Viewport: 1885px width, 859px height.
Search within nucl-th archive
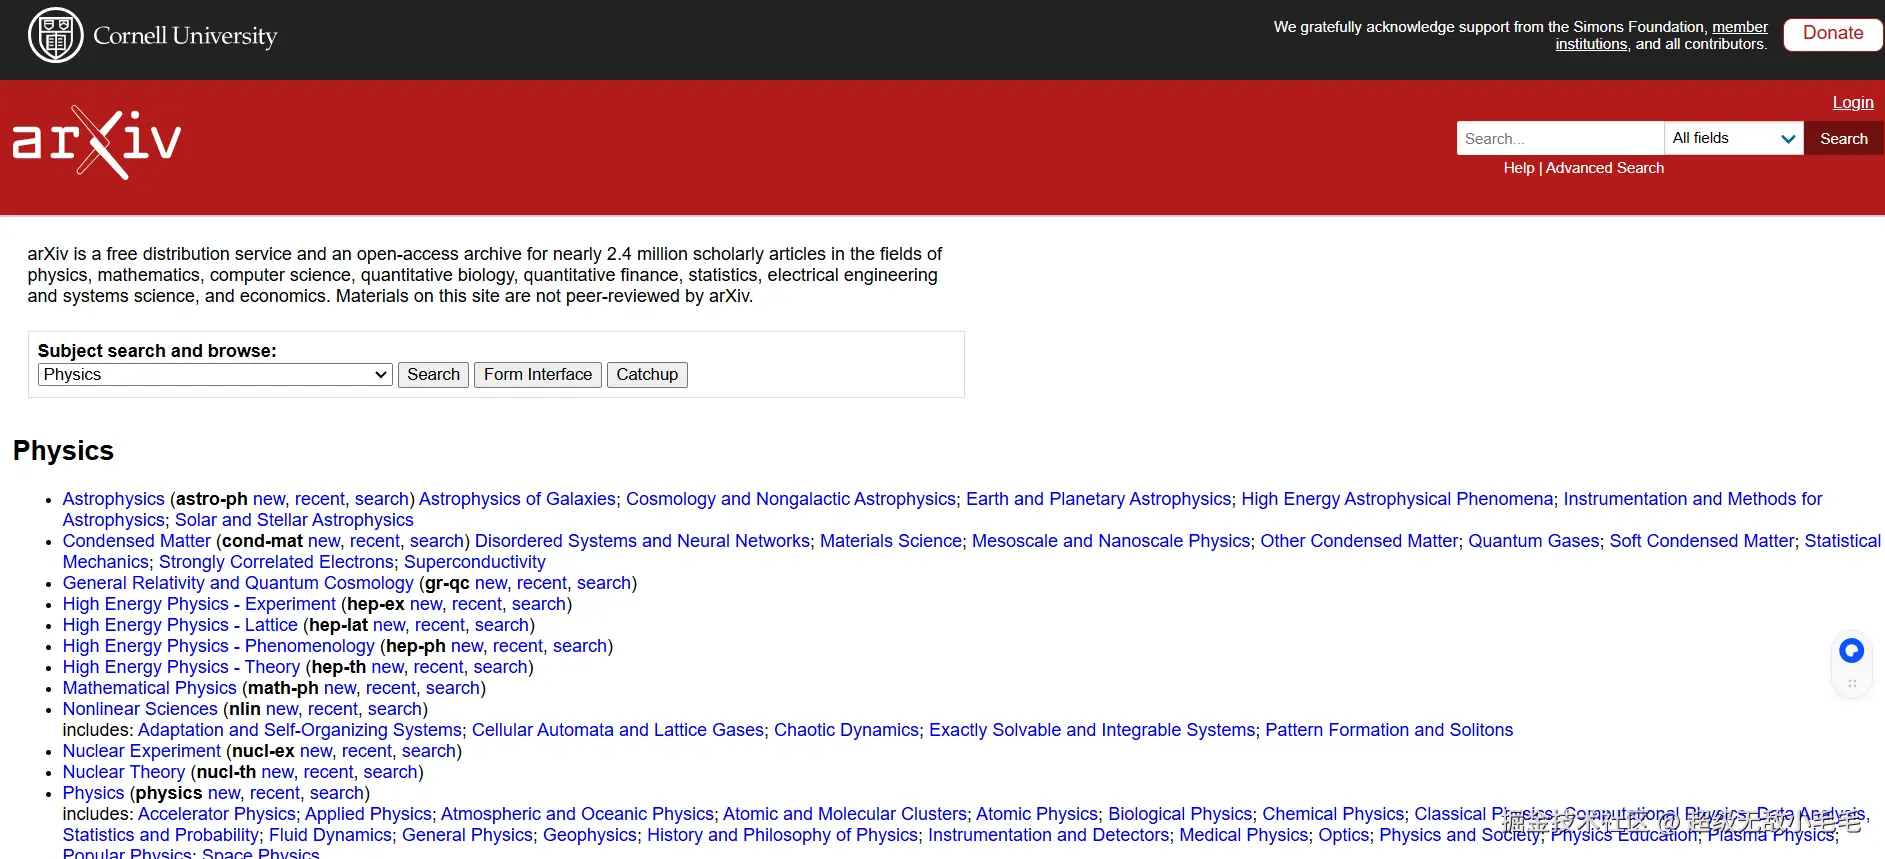point(390,772)
